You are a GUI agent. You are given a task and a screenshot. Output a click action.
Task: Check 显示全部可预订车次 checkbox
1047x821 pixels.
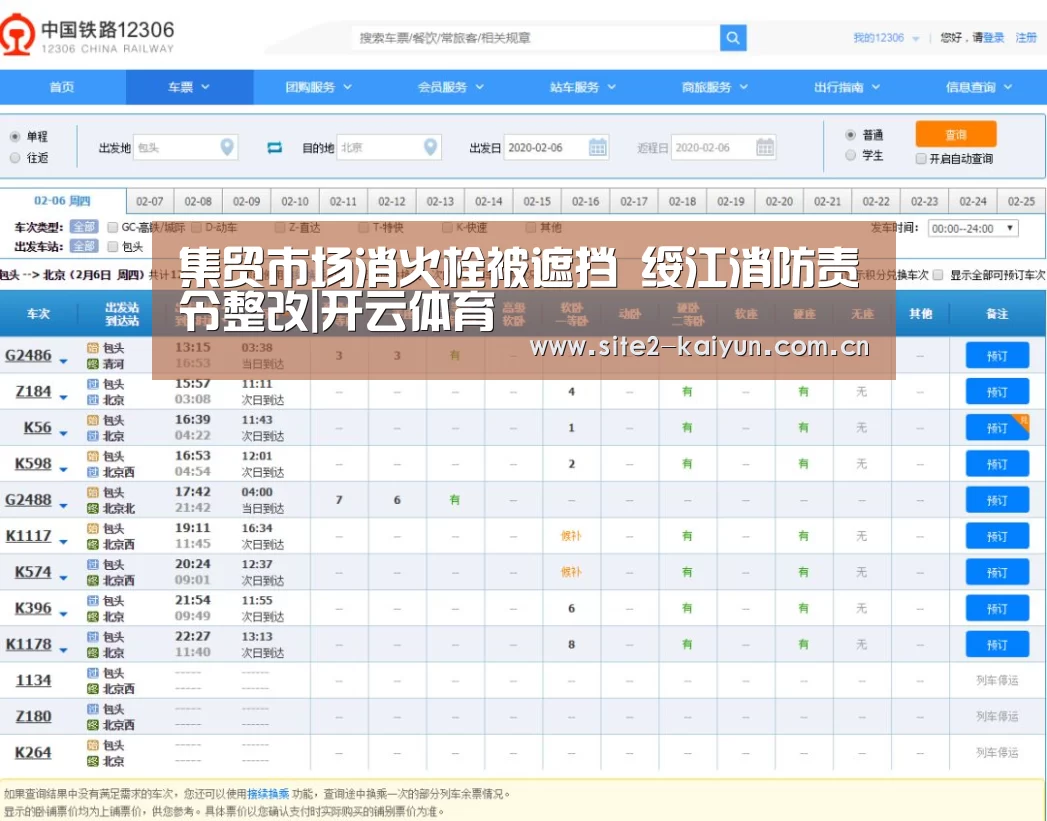point(938,275)
